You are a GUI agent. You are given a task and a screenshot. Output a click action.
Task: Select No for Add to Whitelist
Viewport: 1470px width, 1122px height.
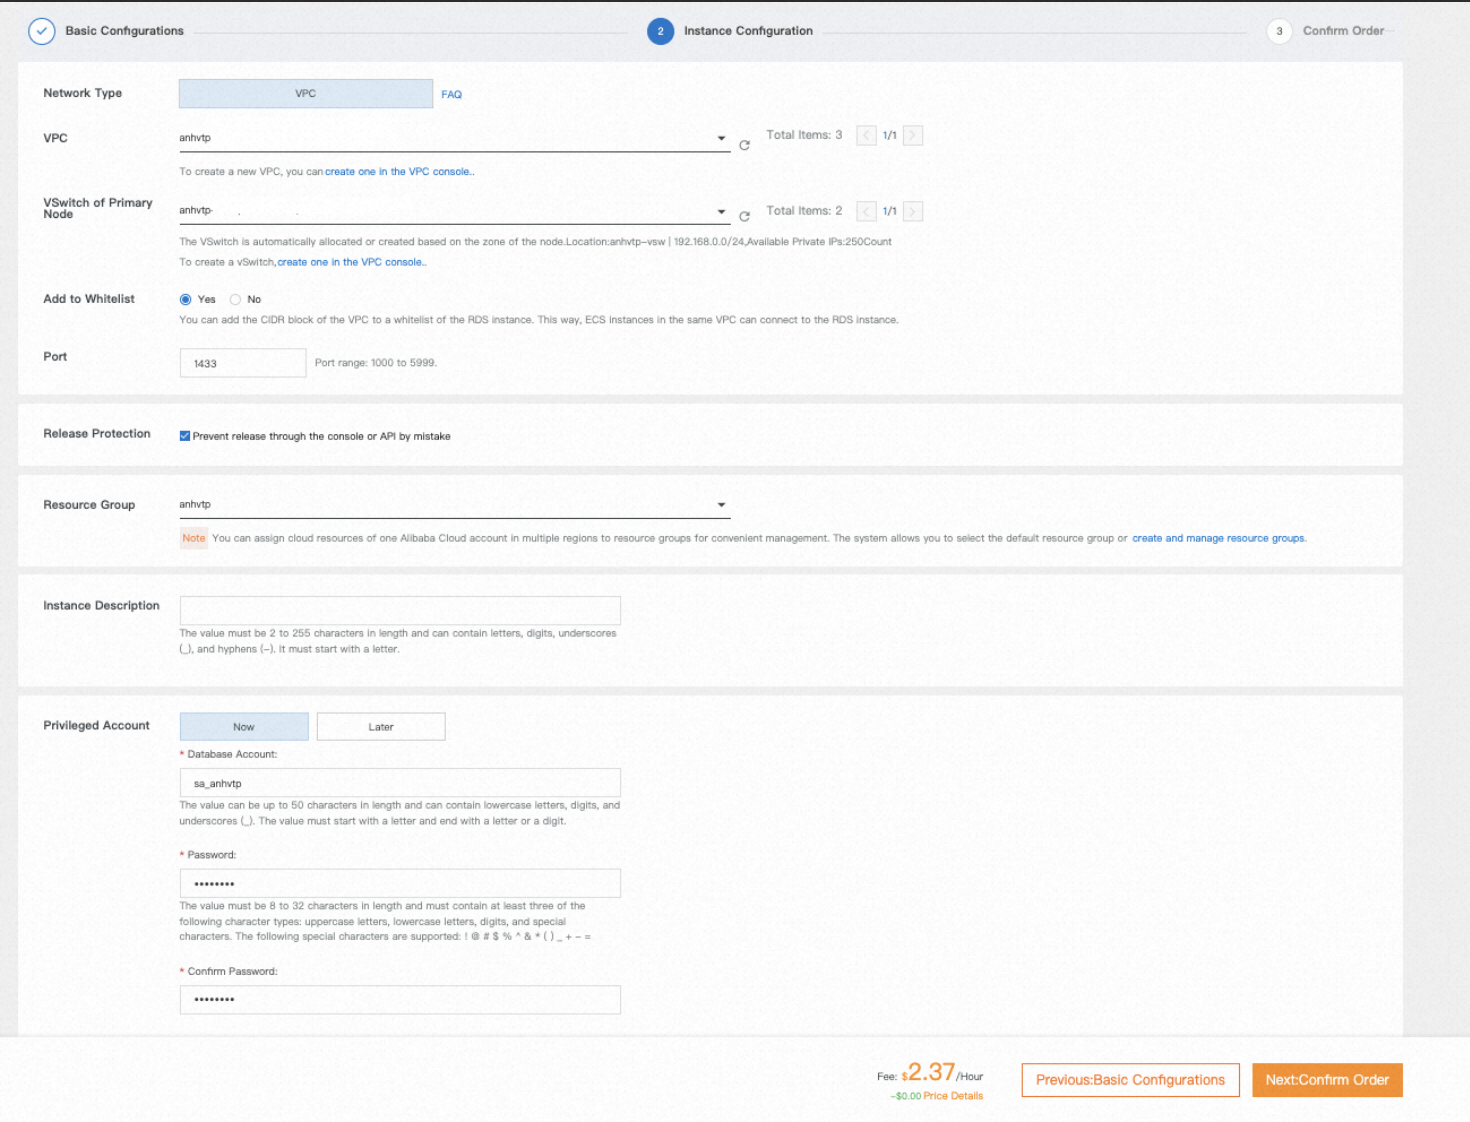(235, 299)
